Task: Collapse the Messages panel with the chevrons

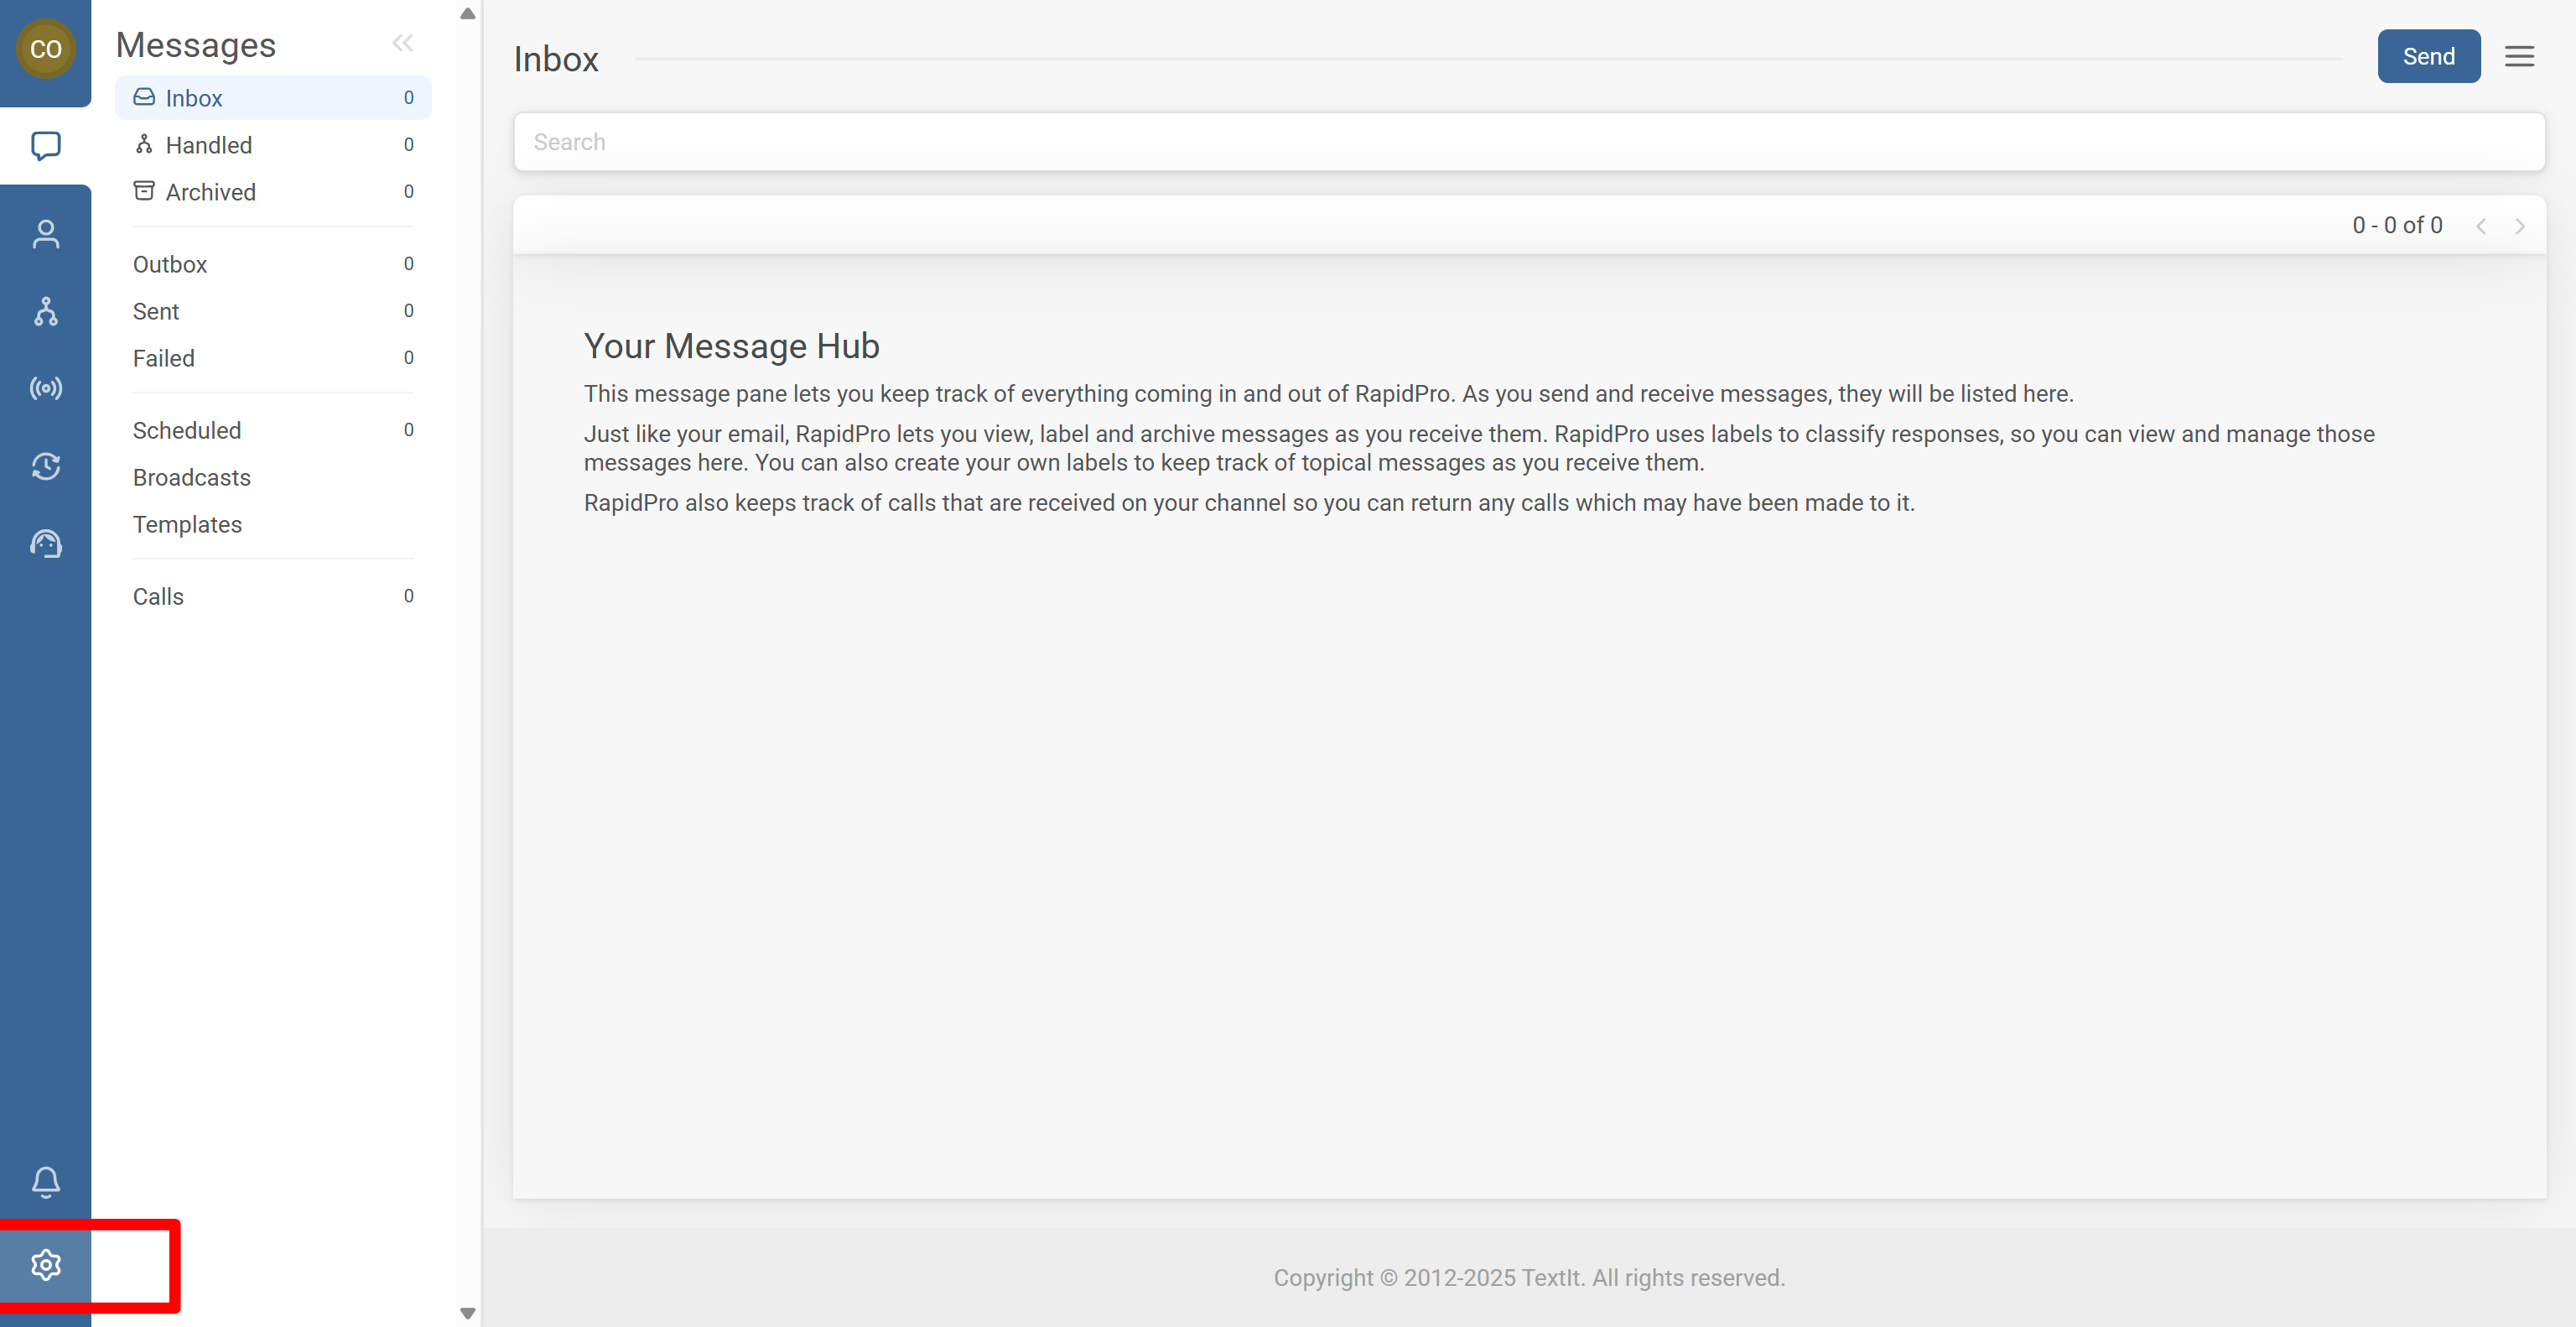Action: [x=403, y=42]
